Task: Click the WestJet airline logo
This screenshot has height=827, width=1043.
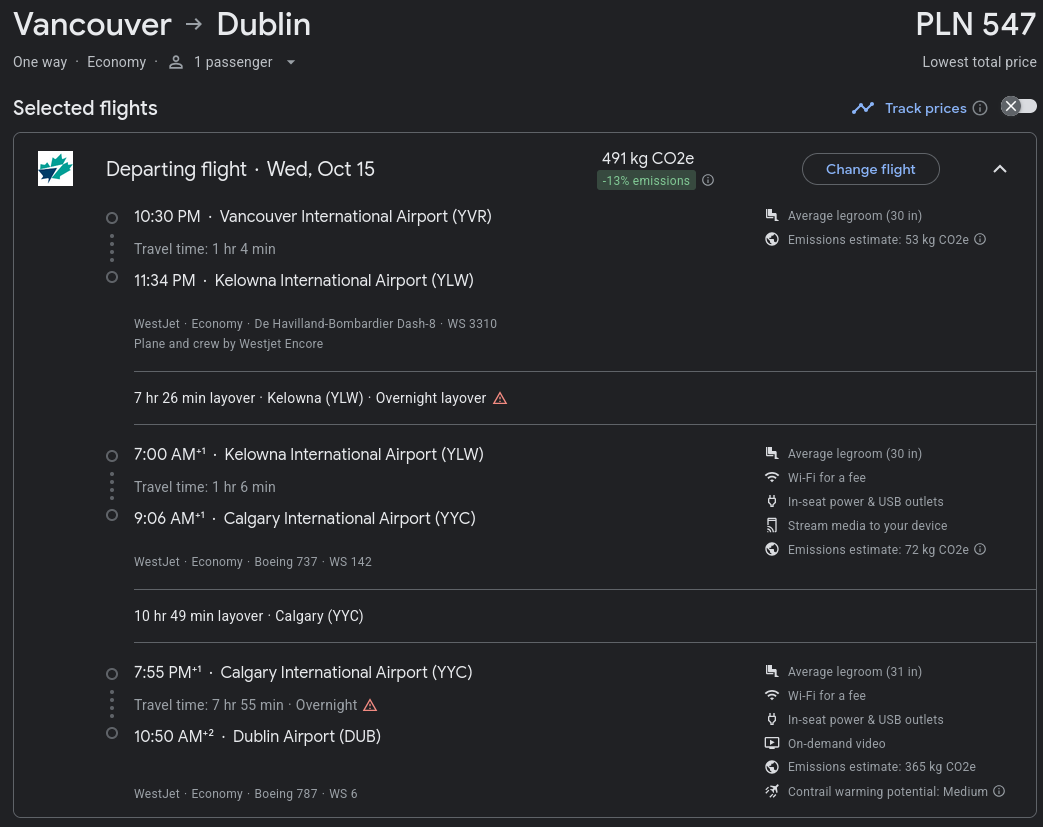Action: click(x=55, y=168)
